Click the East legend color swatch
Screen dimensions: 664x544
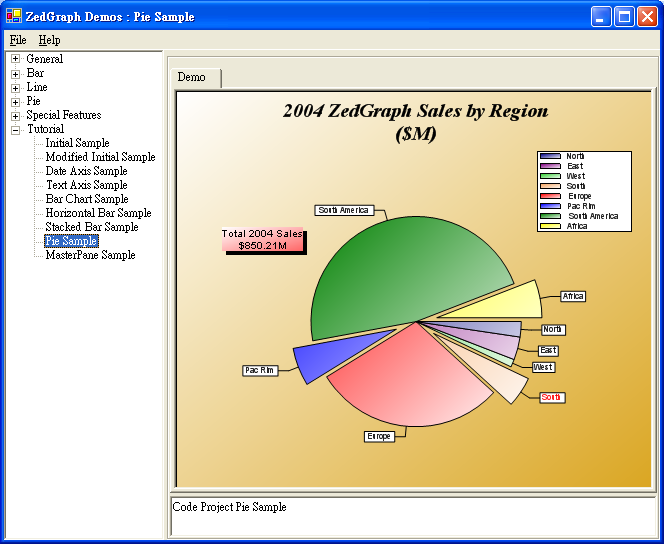coord(551,166)
